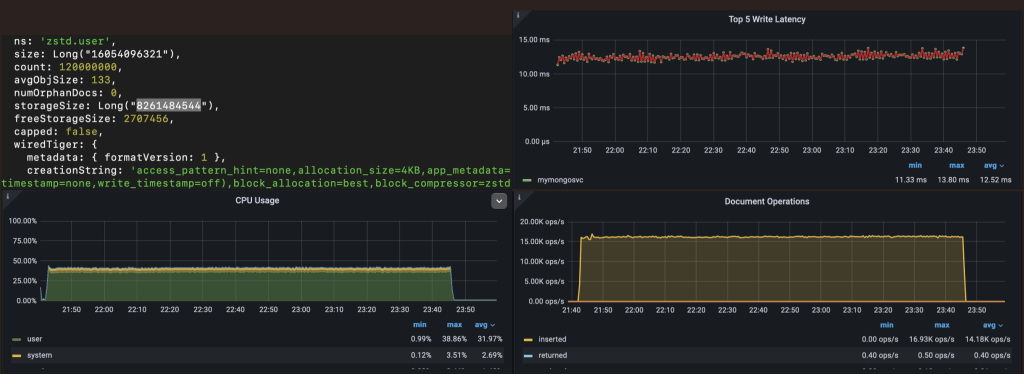The width and height of the screenshot is (1024, 374).
Task: Open the Document Operations title menu
Action: click(767, 201)
